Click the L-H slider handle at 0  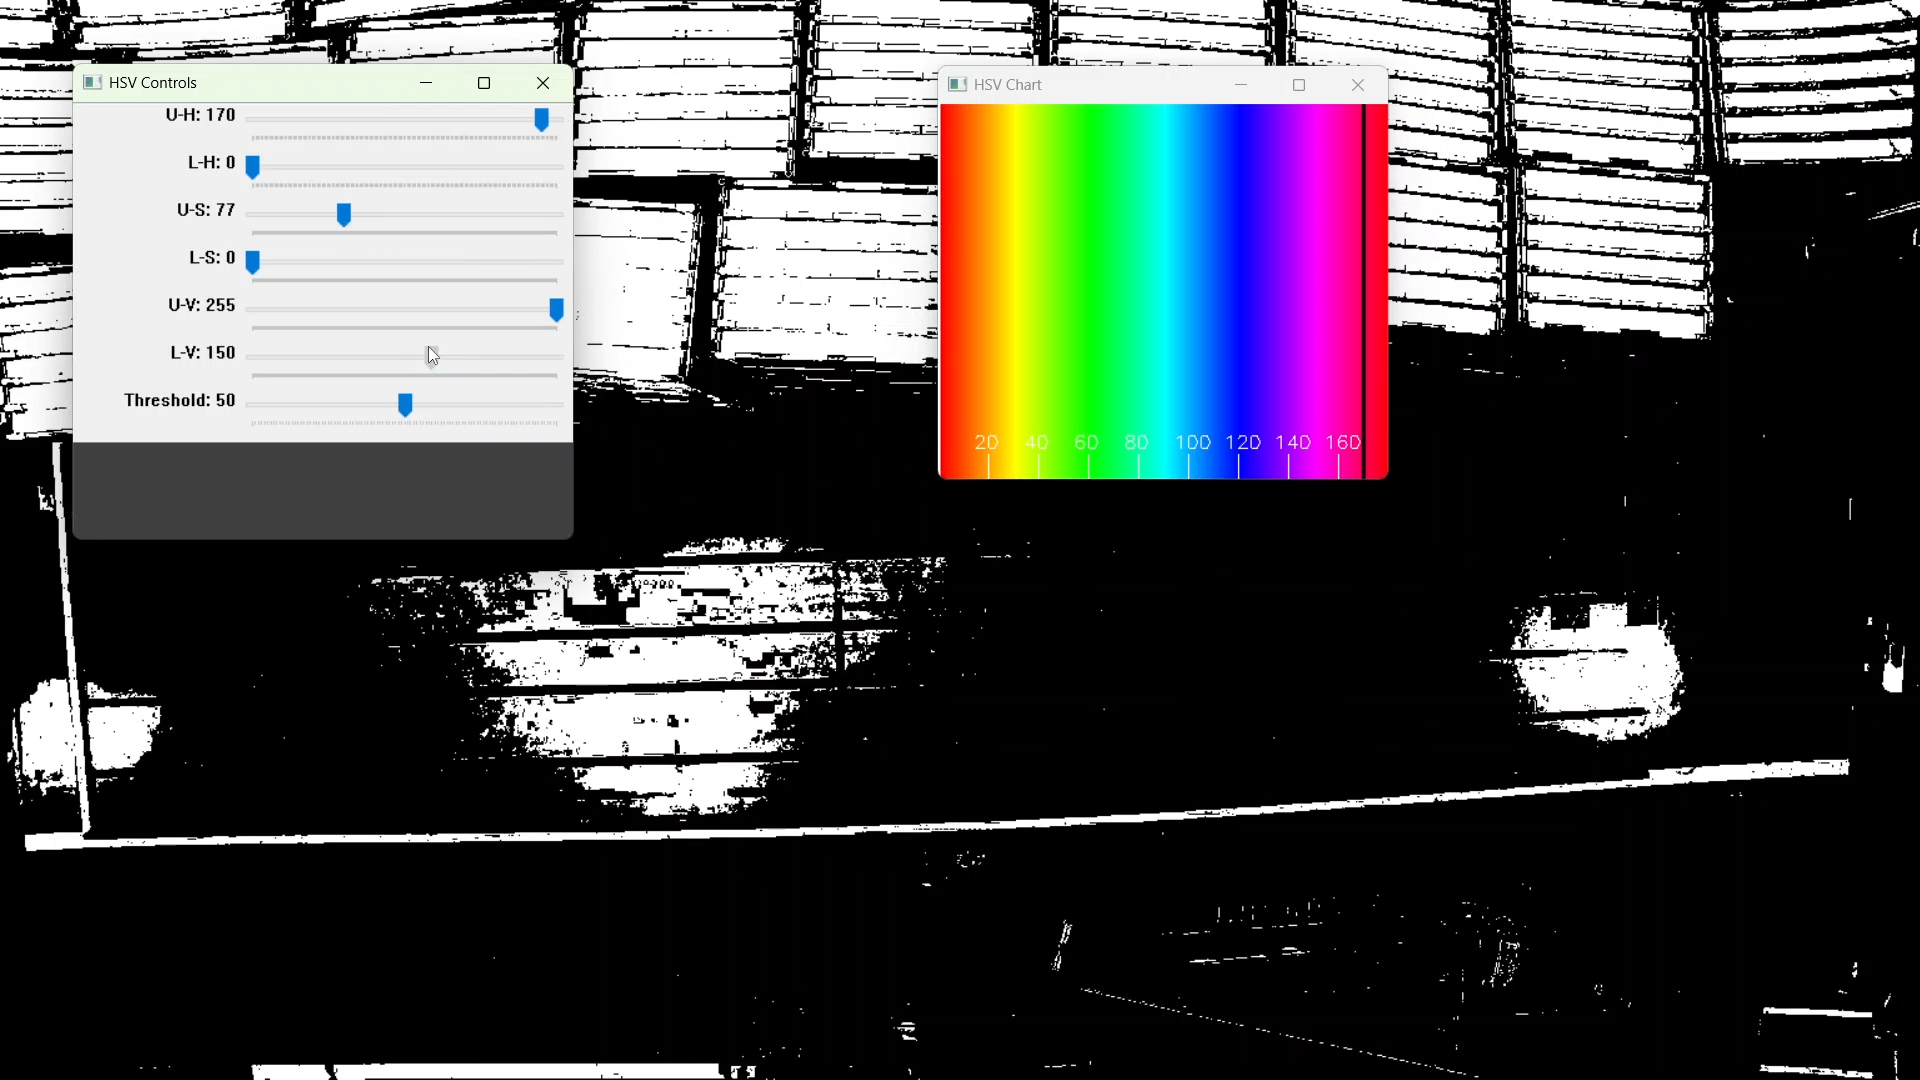253,167
